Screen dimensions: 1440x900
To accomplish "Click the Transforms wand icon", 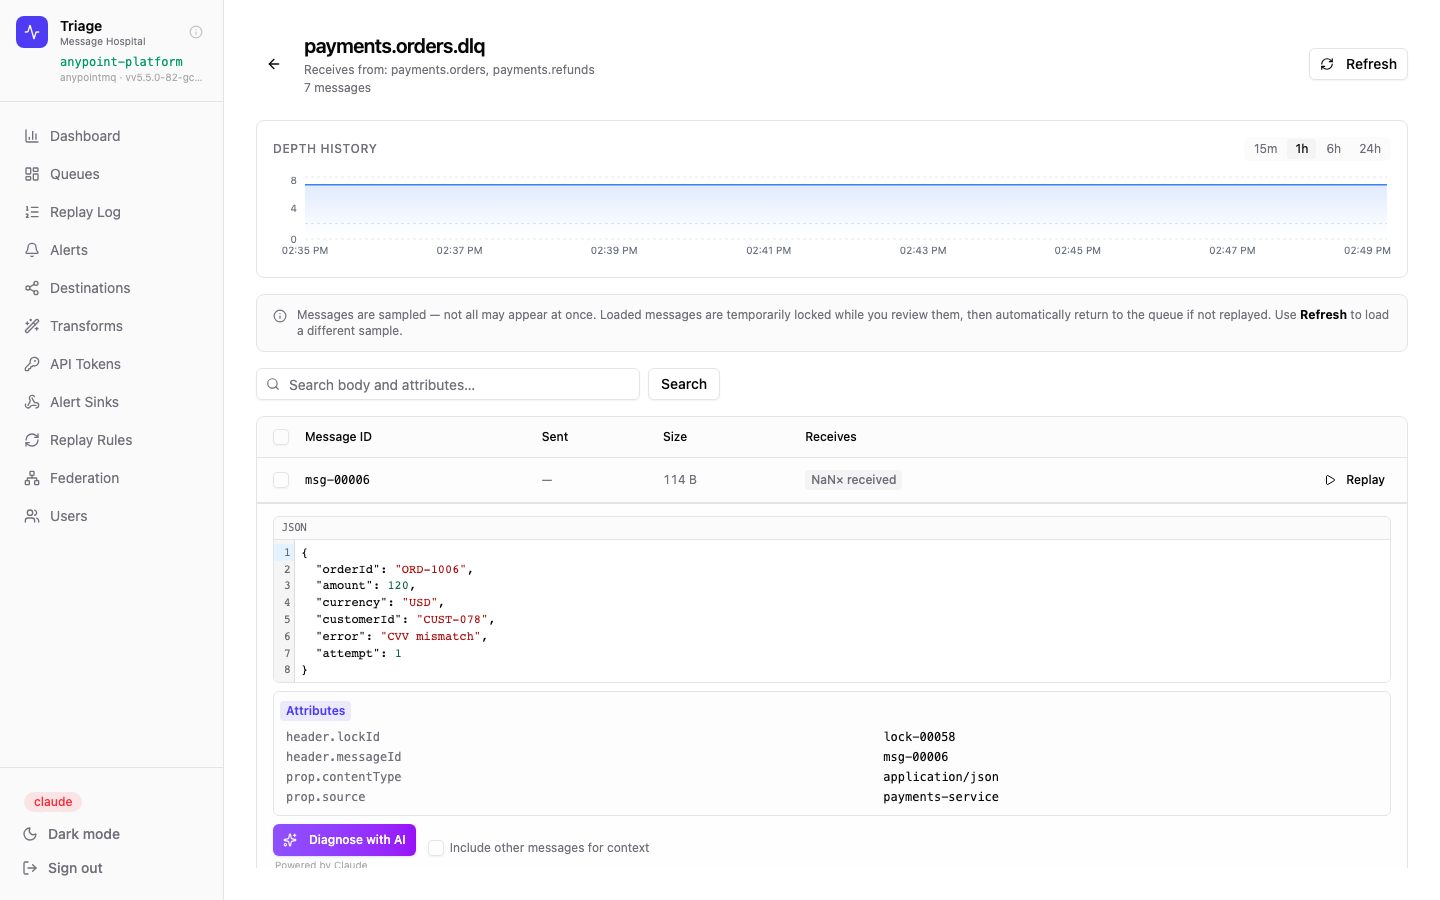I will [x=32, y=326].
